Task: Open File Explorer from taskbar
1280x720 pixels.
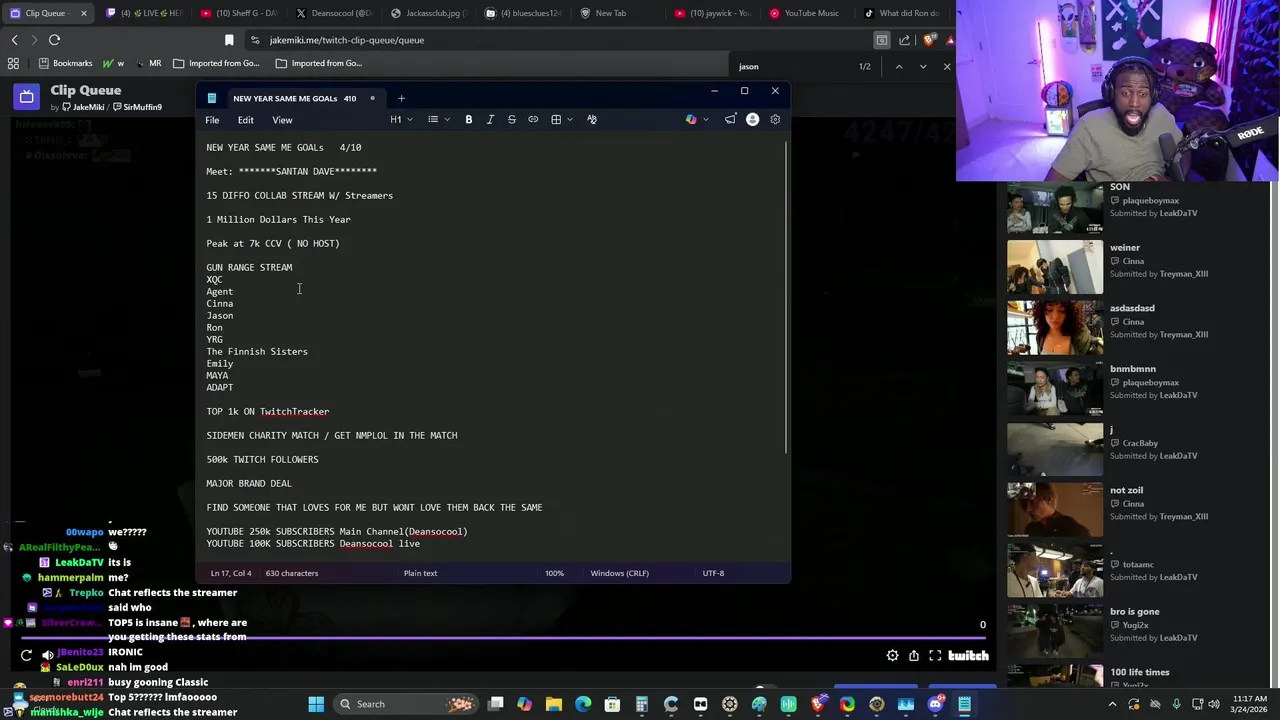Action: click(x=554, y=704)
